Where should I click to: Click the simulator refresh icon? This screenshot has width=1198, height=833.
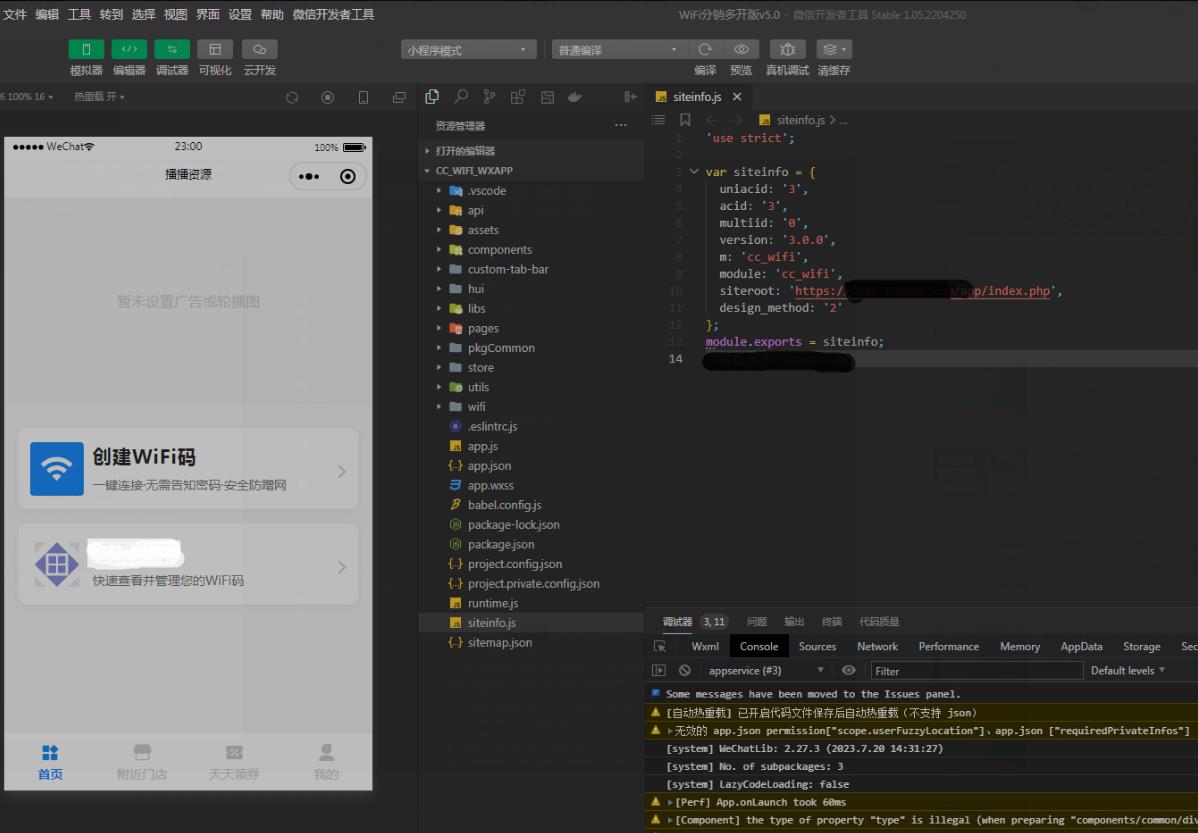click(292, 97)
